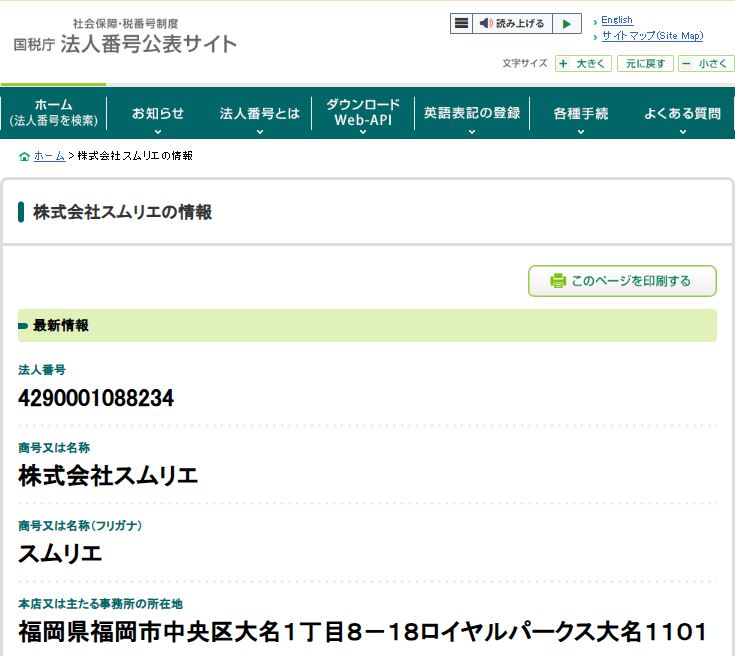
Task: Open the サイトマップ (Site Map) link
Action: (x=652, y=36)
